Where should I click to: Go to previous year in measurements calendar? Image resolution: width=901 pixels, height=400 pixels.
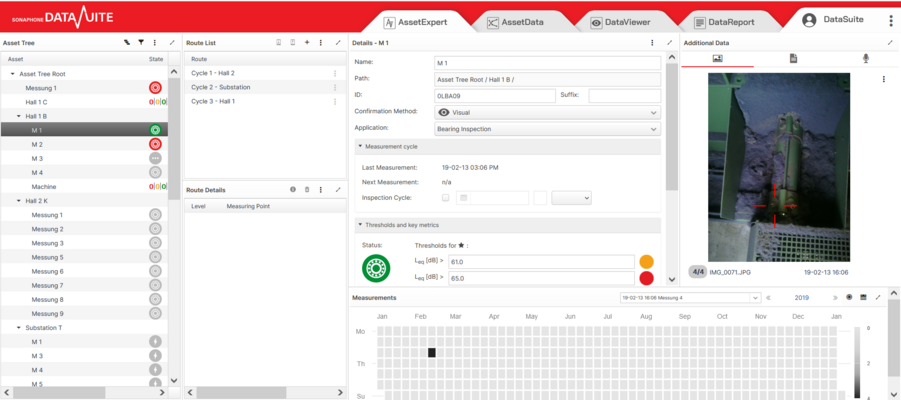(768, 297)
